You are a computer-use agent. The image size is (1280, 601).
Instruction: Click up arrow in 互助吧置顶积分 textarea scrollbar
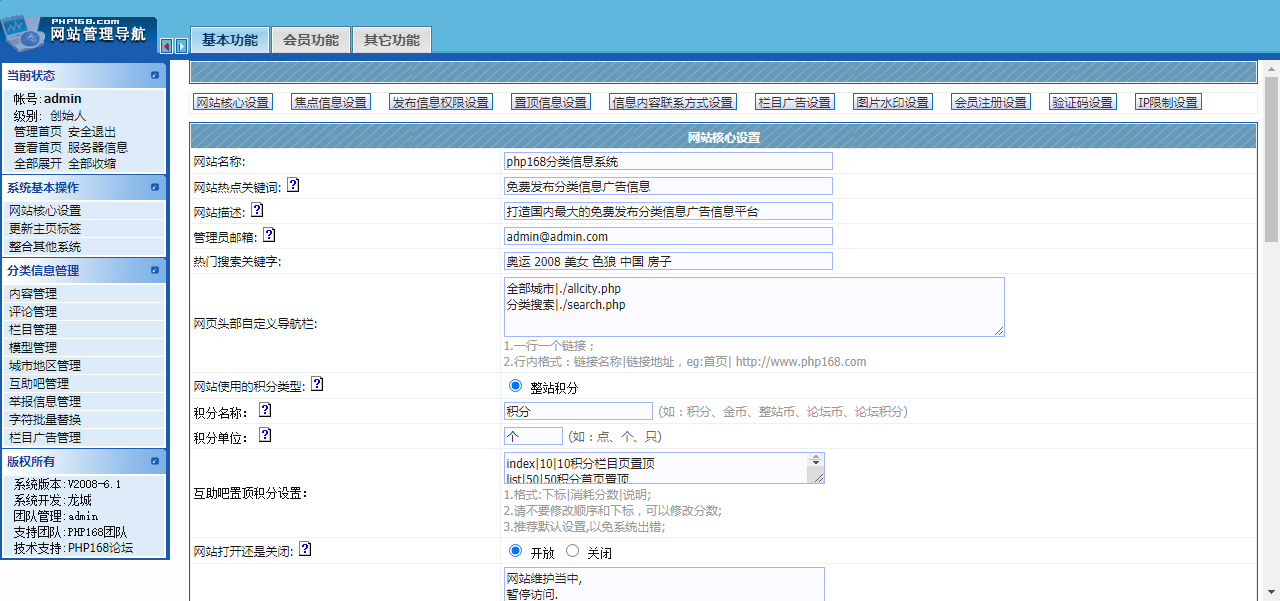[x=816, y=457]
